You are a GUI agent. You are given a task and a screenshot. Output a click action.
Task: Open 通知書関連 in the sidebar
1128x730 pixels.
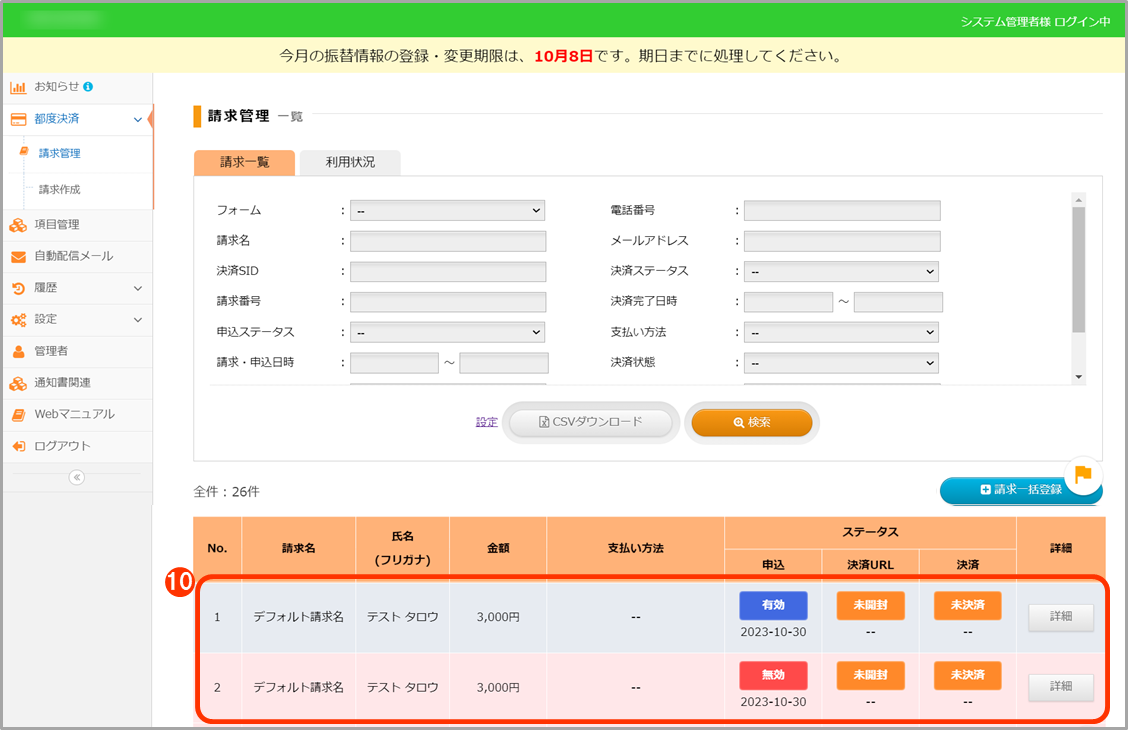[62, 383]
